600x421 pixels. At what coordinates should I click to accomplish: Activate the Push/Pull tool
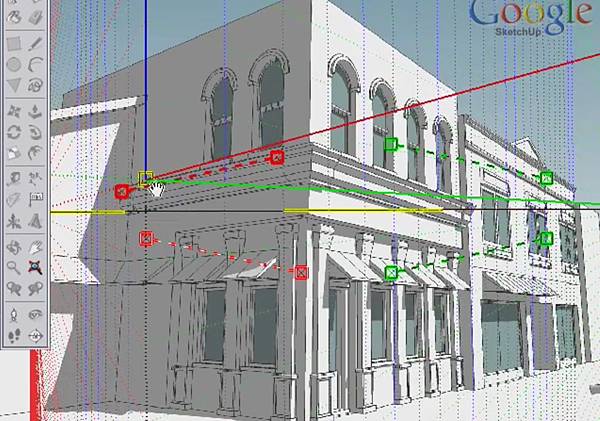35,112
